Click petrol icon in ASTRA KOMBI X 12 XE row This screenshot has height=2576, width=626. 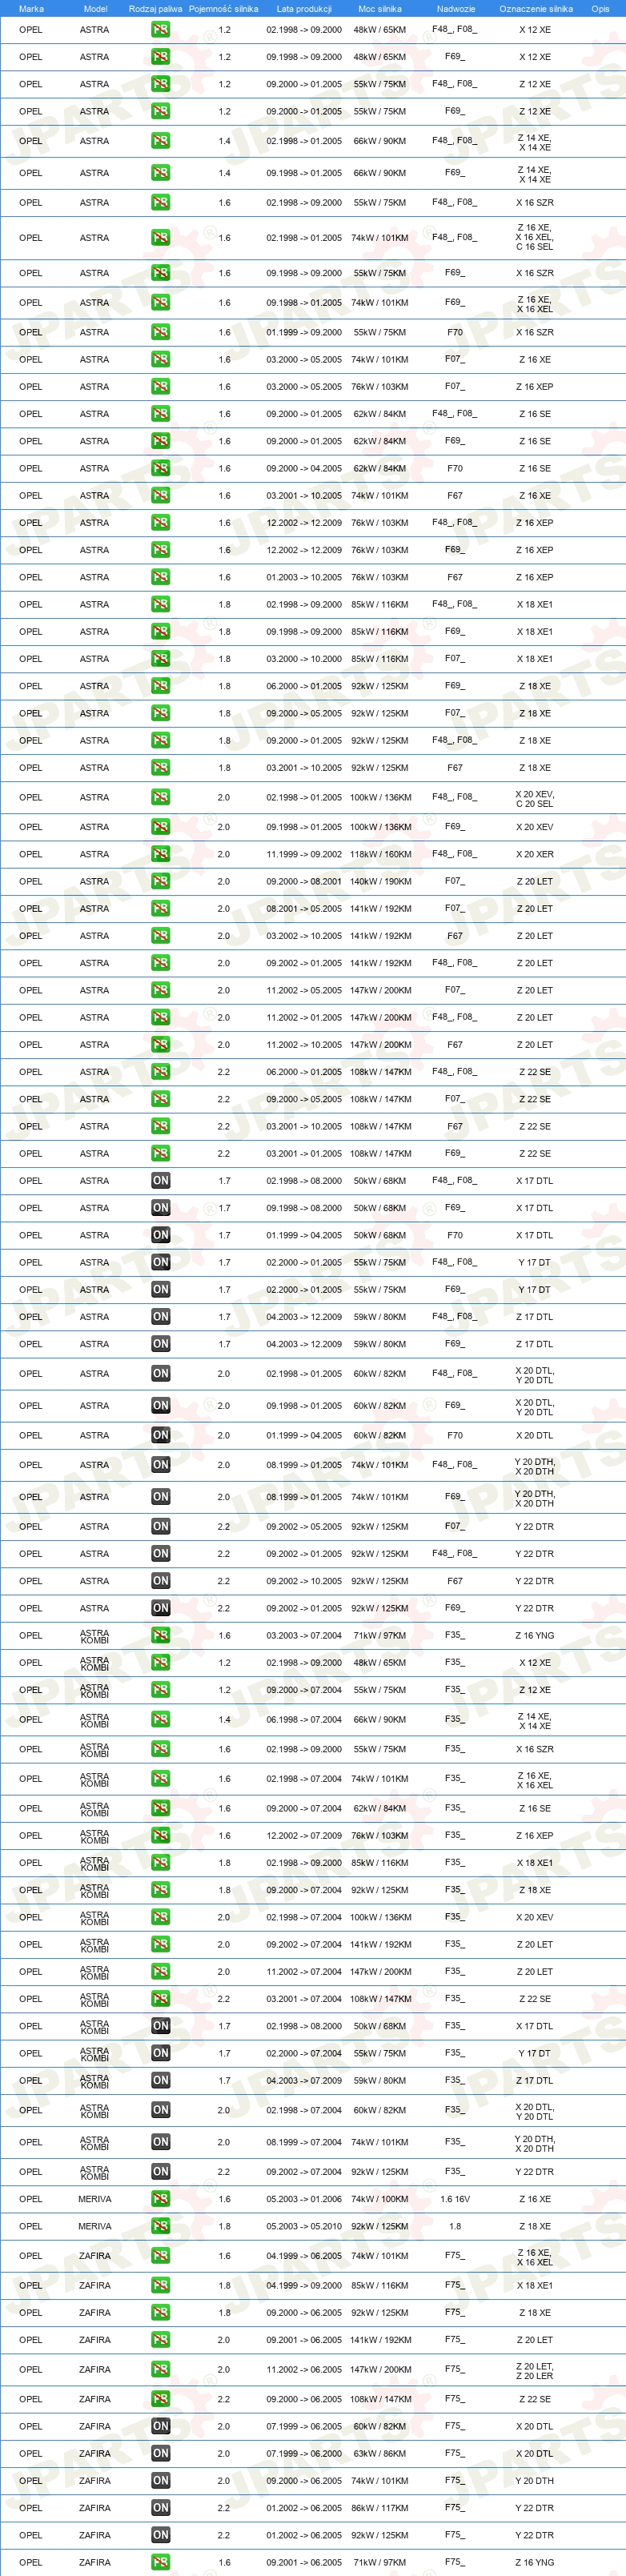pyautogui.click(x=160, y=1662)
